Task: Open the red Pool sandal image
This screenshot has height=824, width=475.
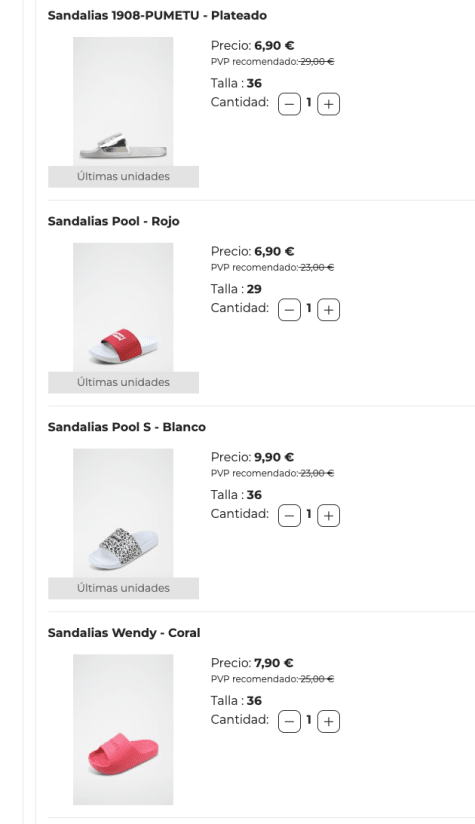Action: point(123,307)
